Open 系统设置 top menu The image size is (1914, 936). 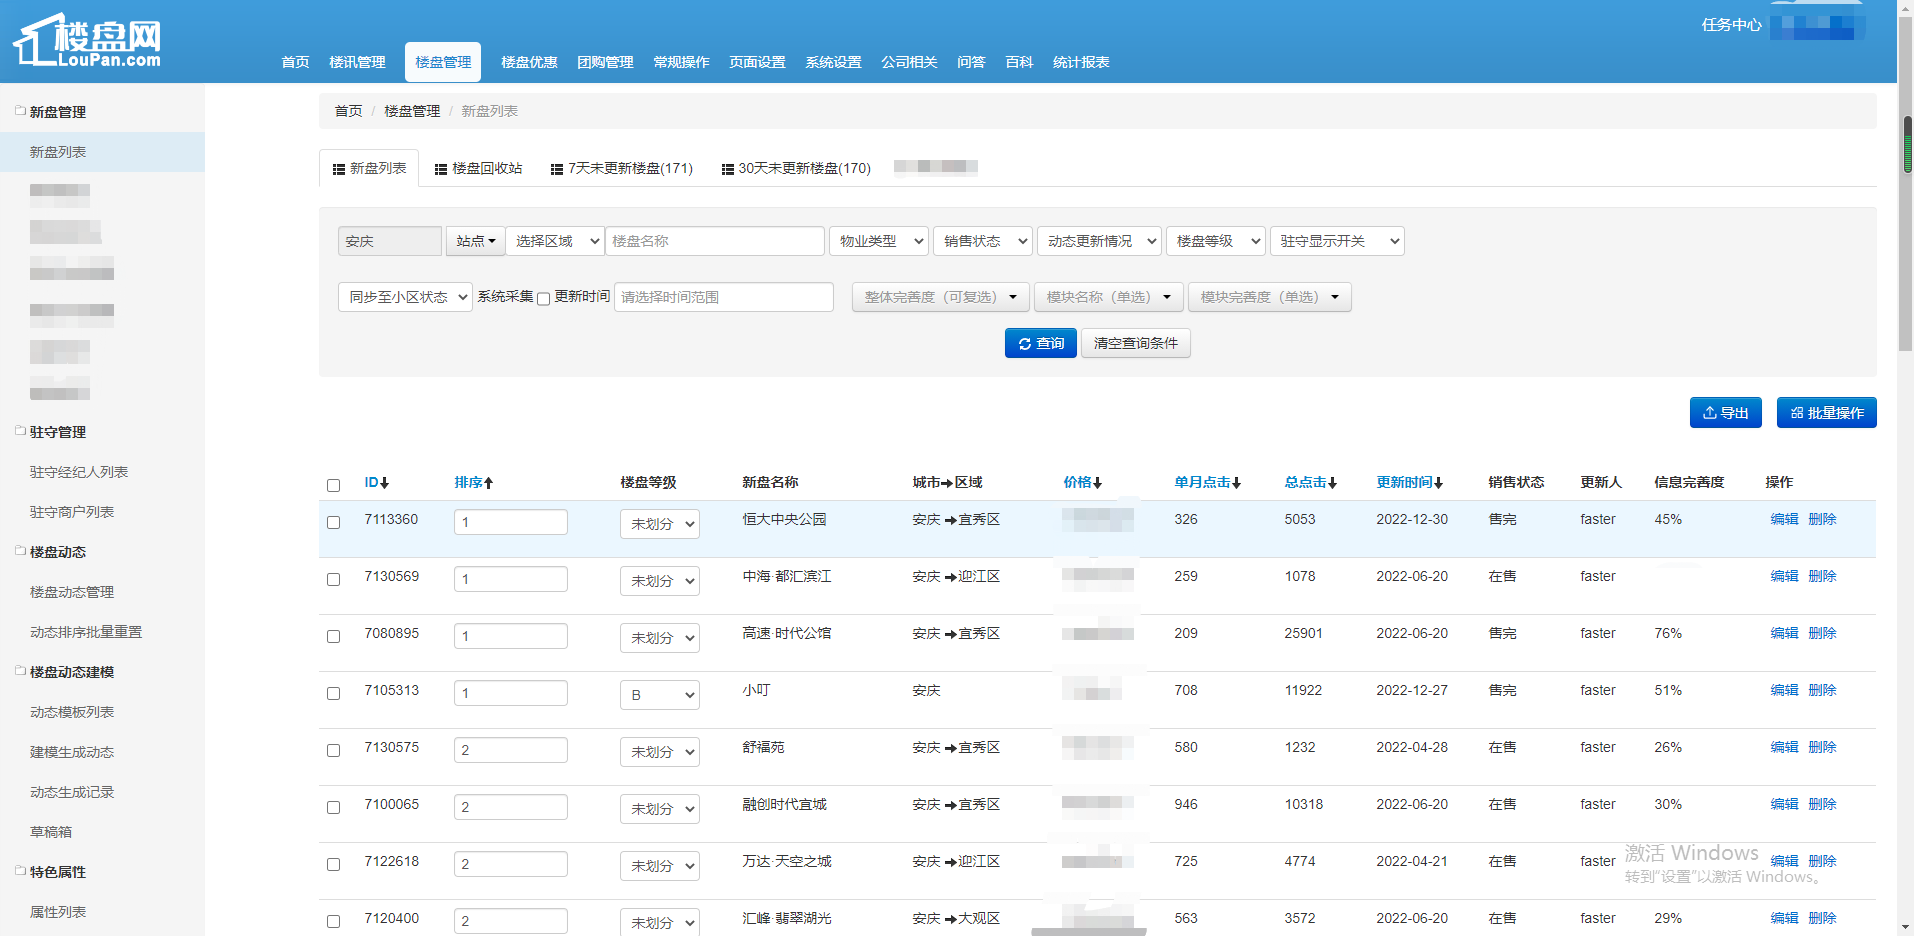coord(833,62)
